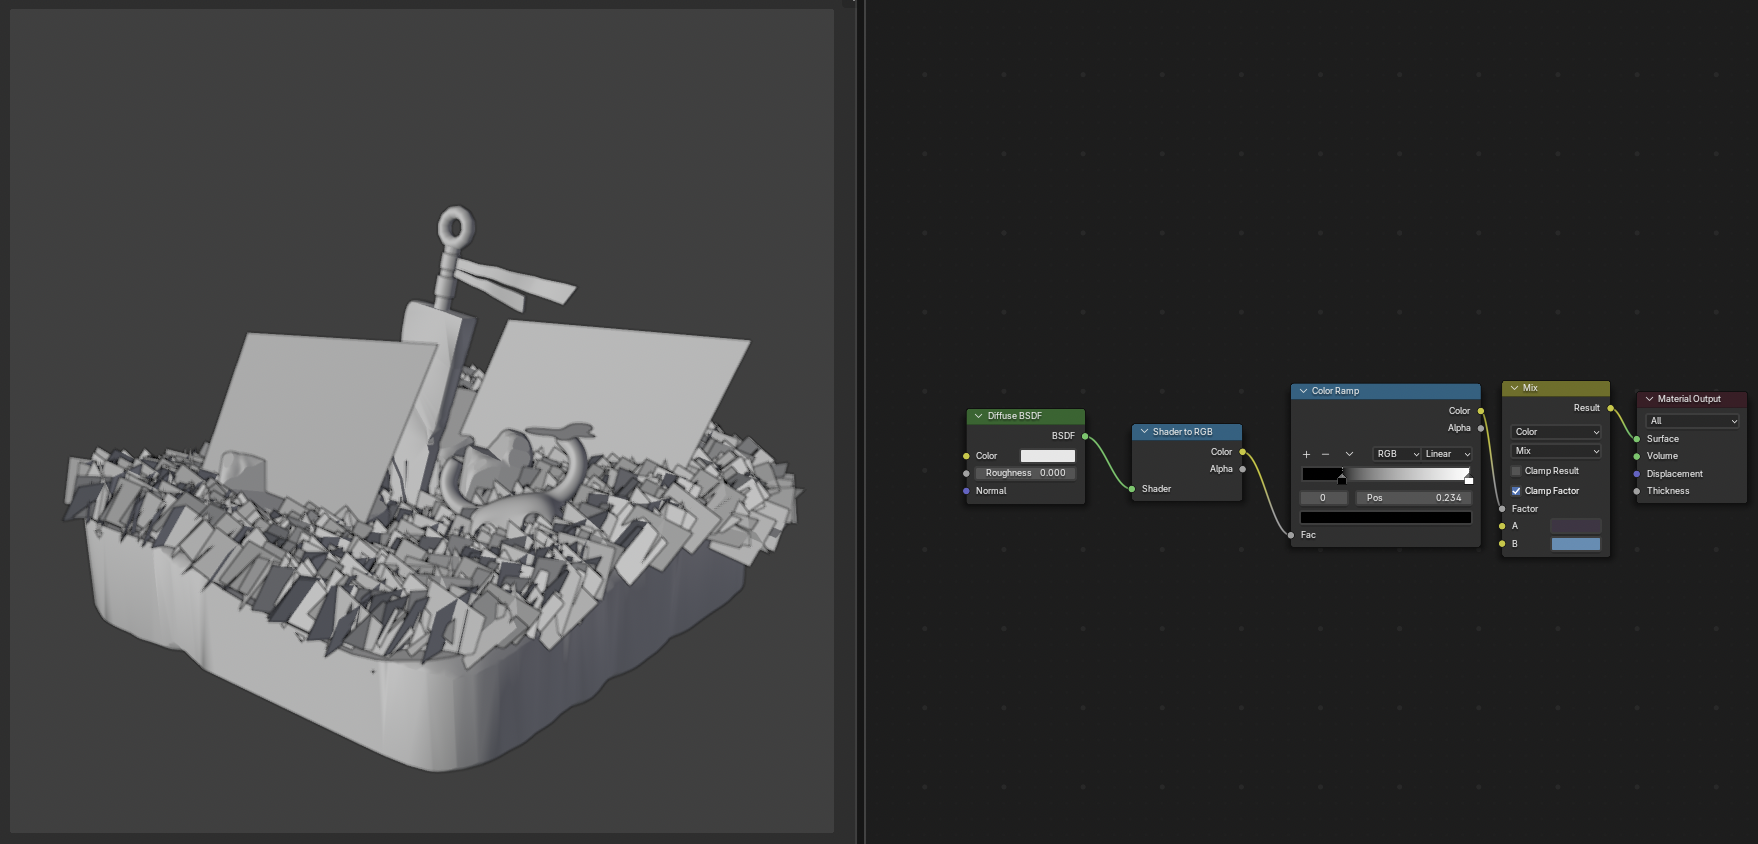Open Color Ramp tools chevron menu
1758x844 pixels.
point(1349,454)
